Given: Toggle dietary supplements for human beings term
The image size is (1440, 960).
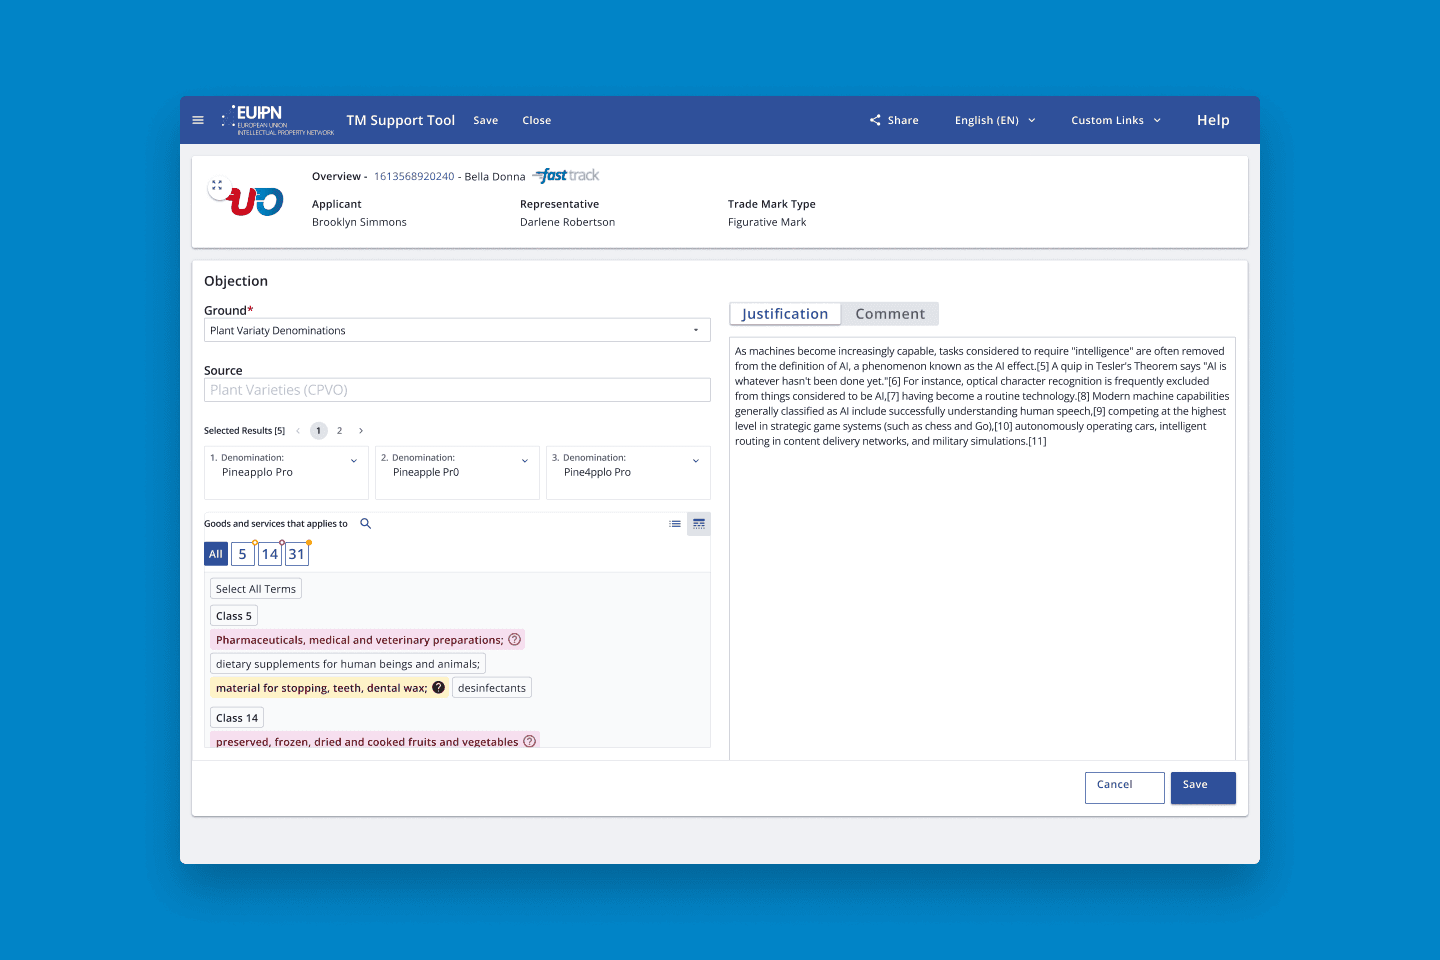Looking at the screenshot, I should point(347,664).
